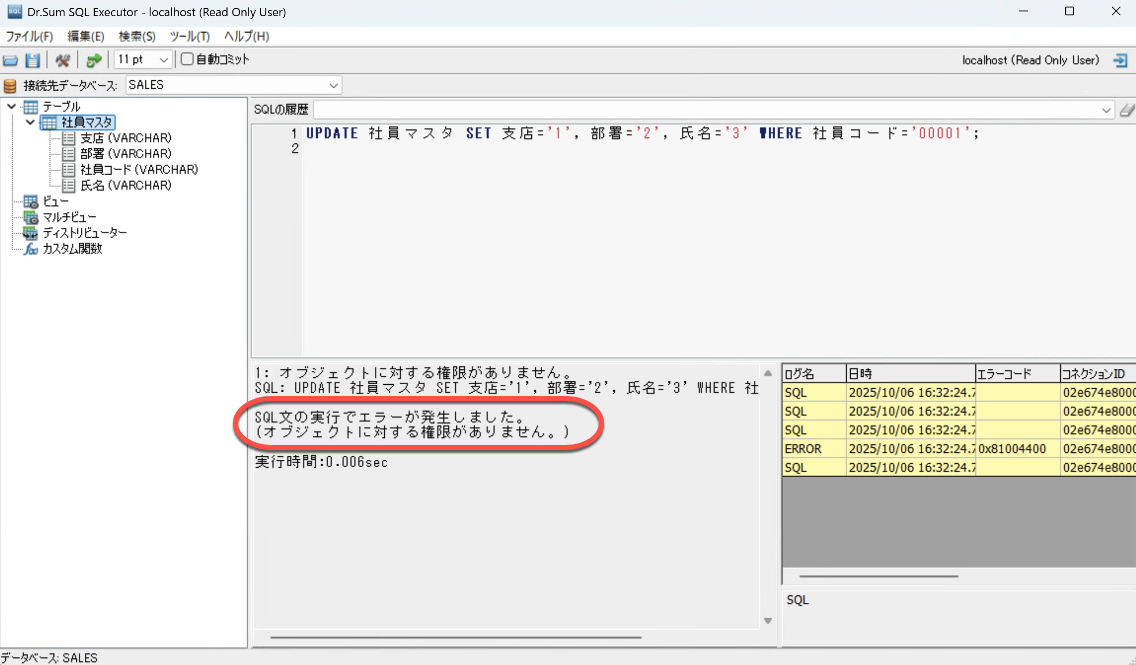Run the SQL with the green arrow icon
Viewport: 1136px width, 665px height.
click(93, 60)
